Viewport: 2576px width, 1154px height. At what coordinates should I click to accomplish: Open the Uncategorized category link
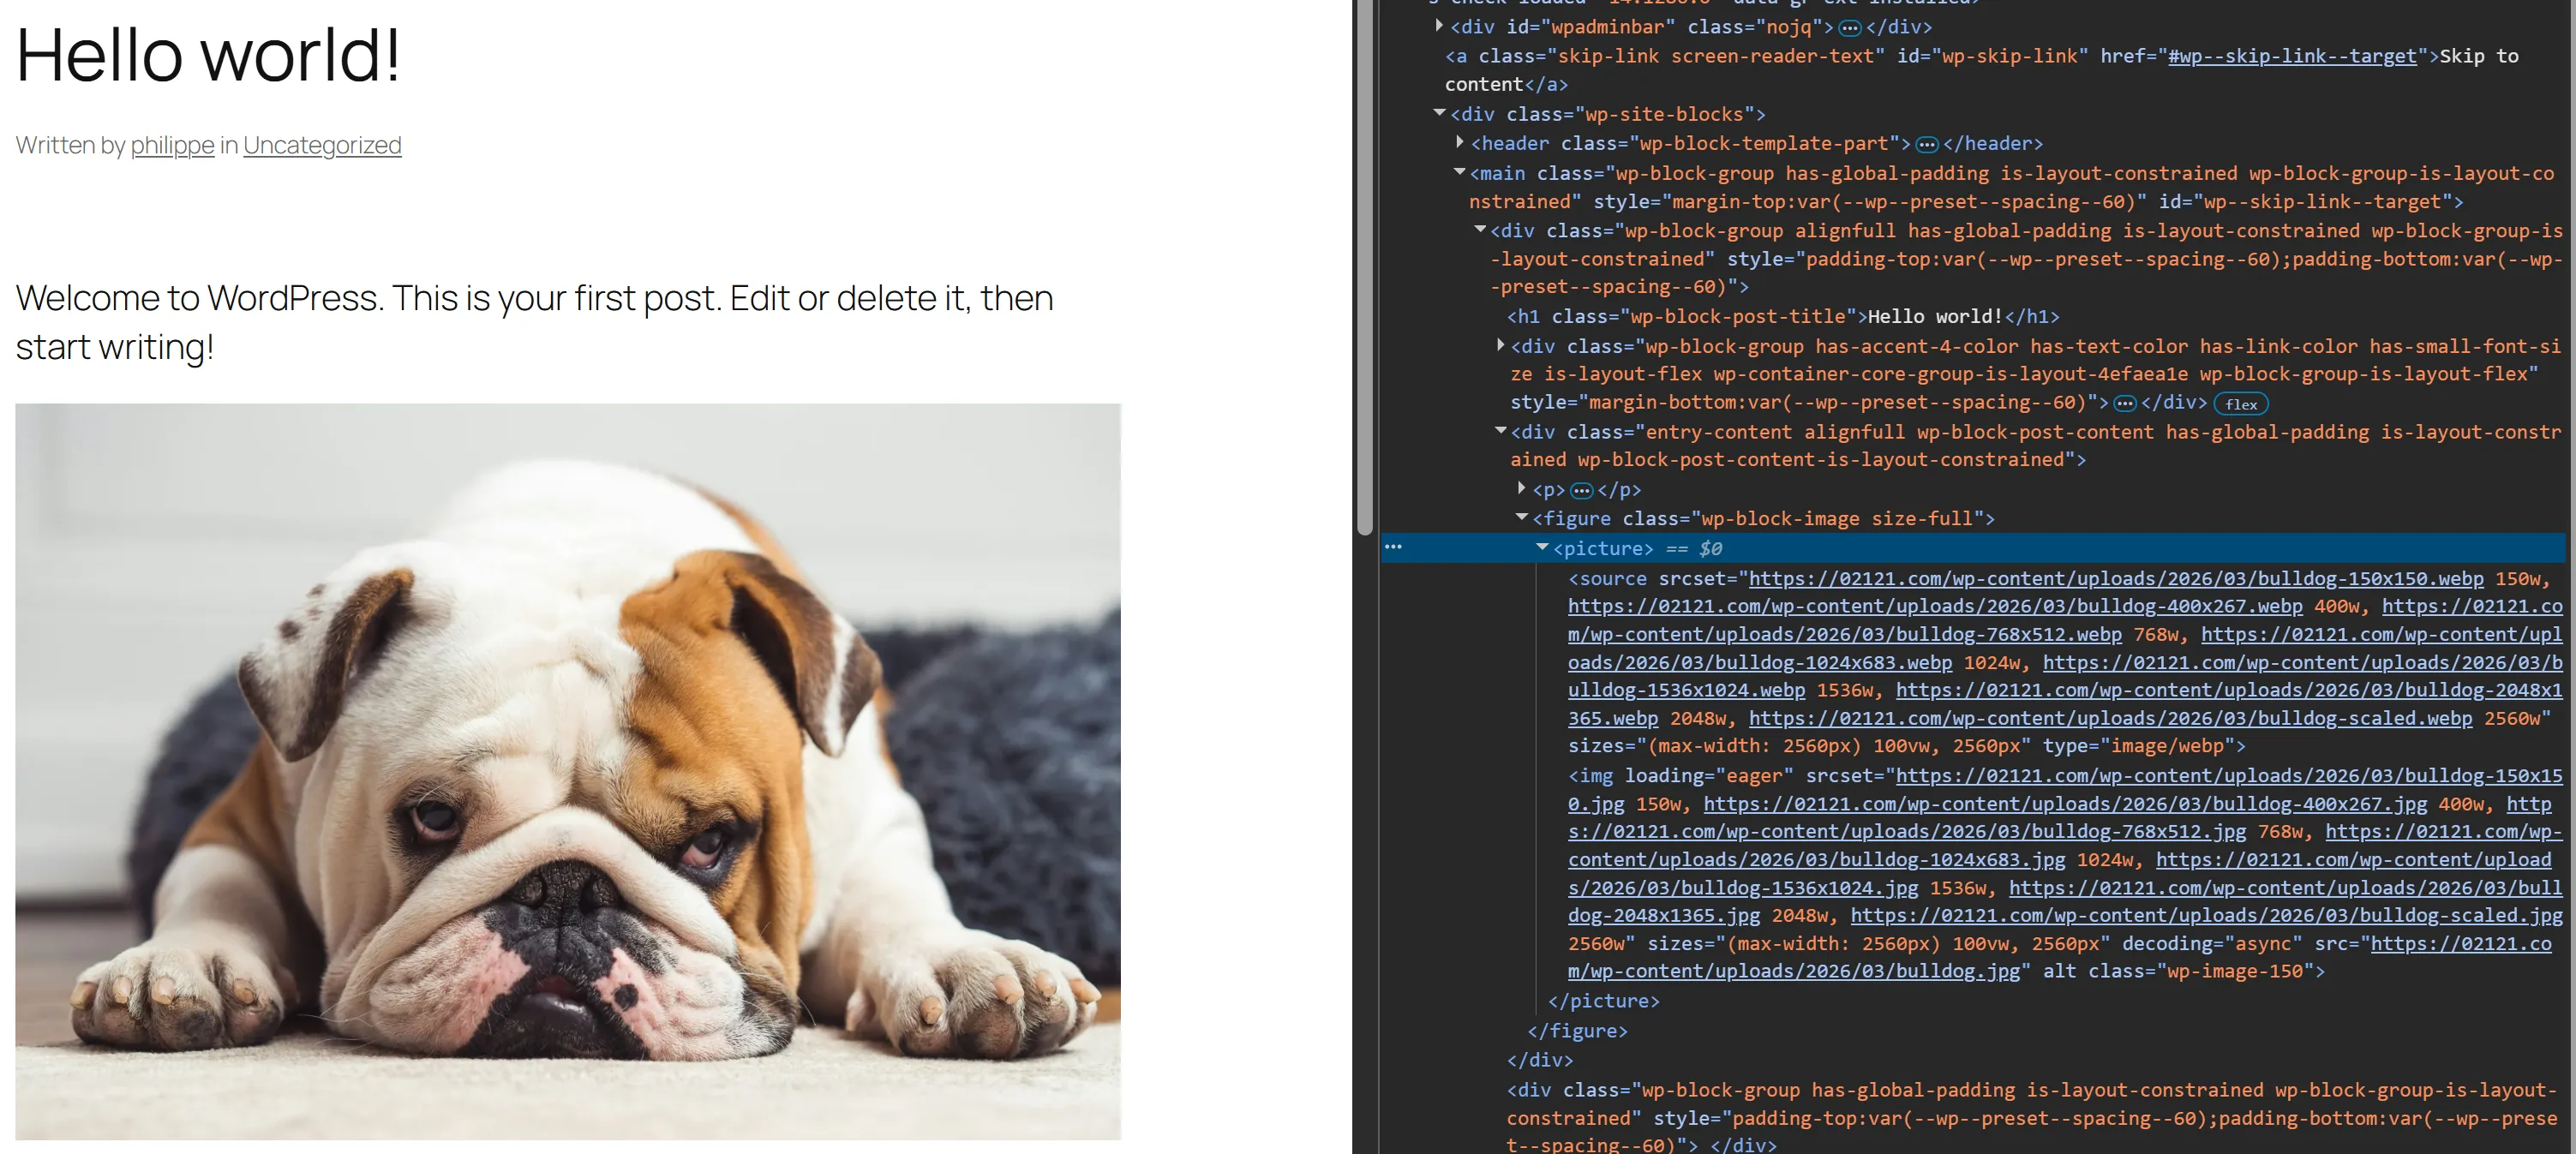point(322,145)
